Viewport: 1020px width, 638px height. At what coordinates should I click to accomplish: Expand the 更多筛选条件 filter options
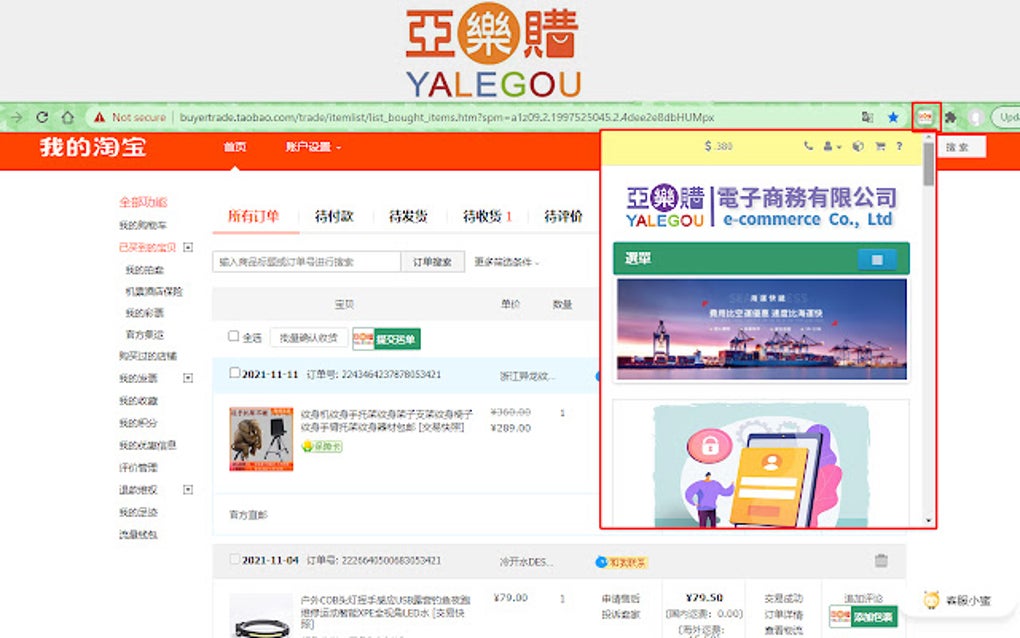click(x=507, y=262)
